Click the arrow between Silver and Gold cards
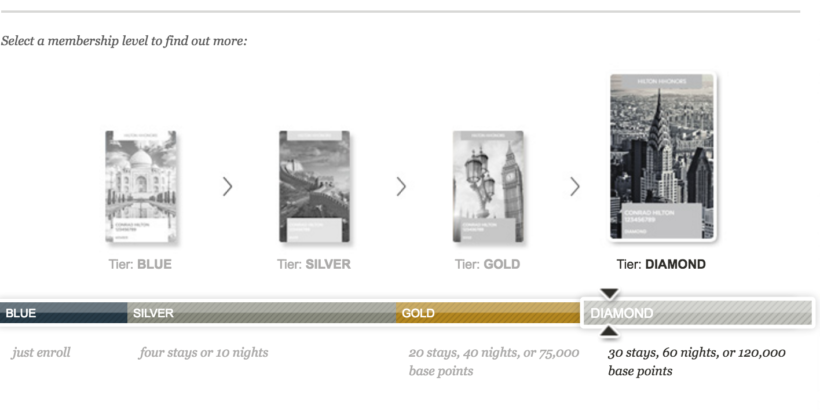The height and width of the screenshot is (410, 820). click(401, 186)
